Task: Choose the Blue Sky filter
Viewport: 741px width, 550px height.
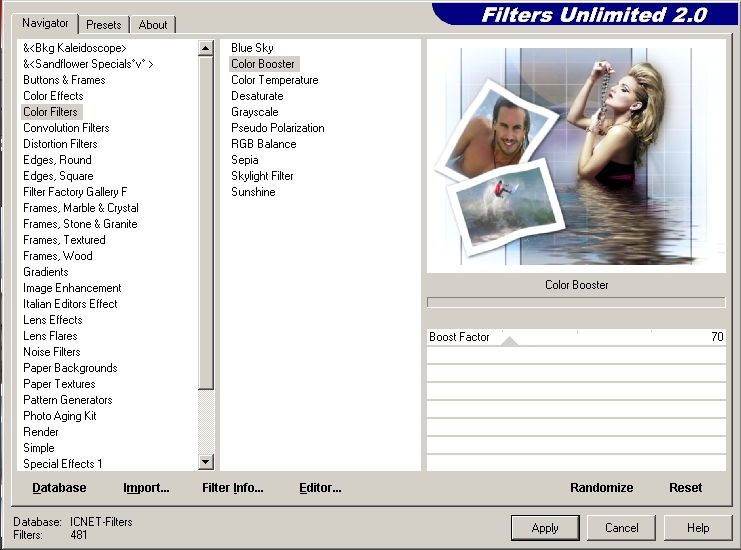Action: pyautogui.click(x=252, y=48)
